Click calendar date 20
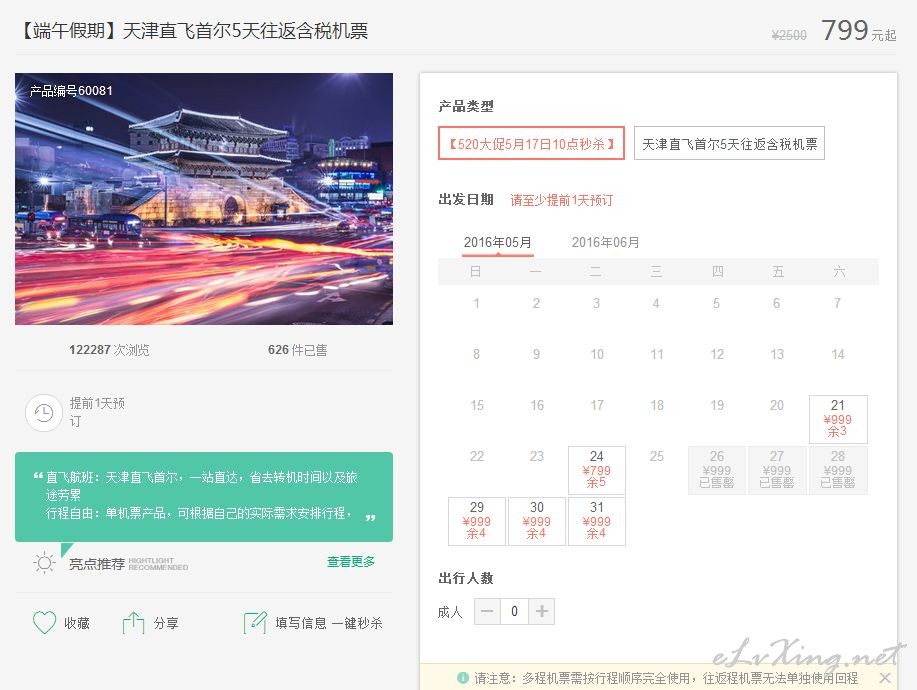Image resolution: width=917 pixels, height=690 pixels. [777, 405]
